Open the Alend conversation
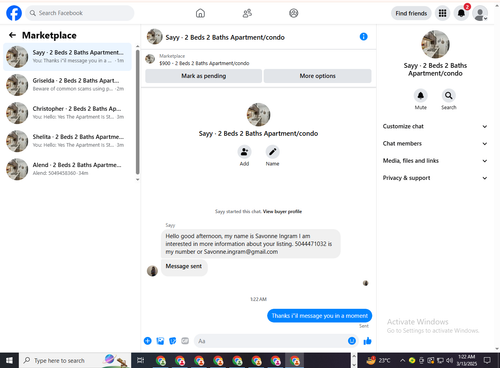The image size is (500, 368). [x=67, y=169]
